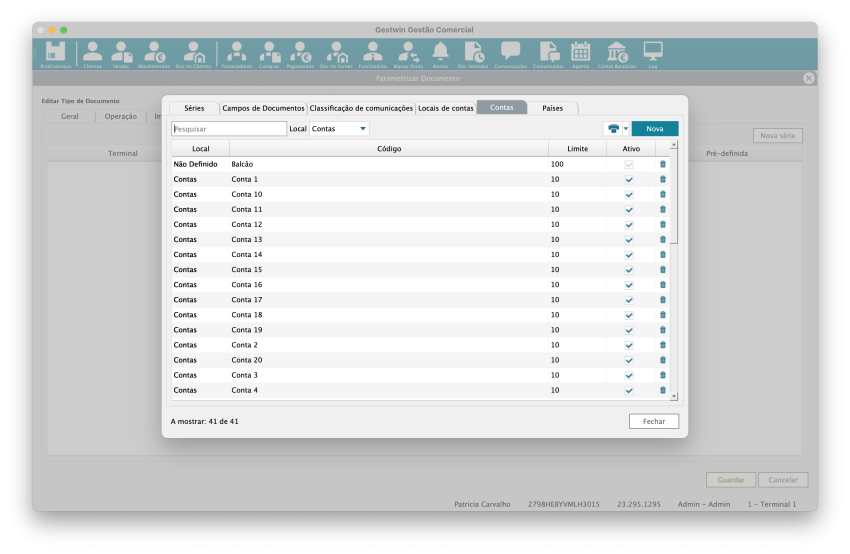
Task: Click the Fechar button
Action: [654, 421]
